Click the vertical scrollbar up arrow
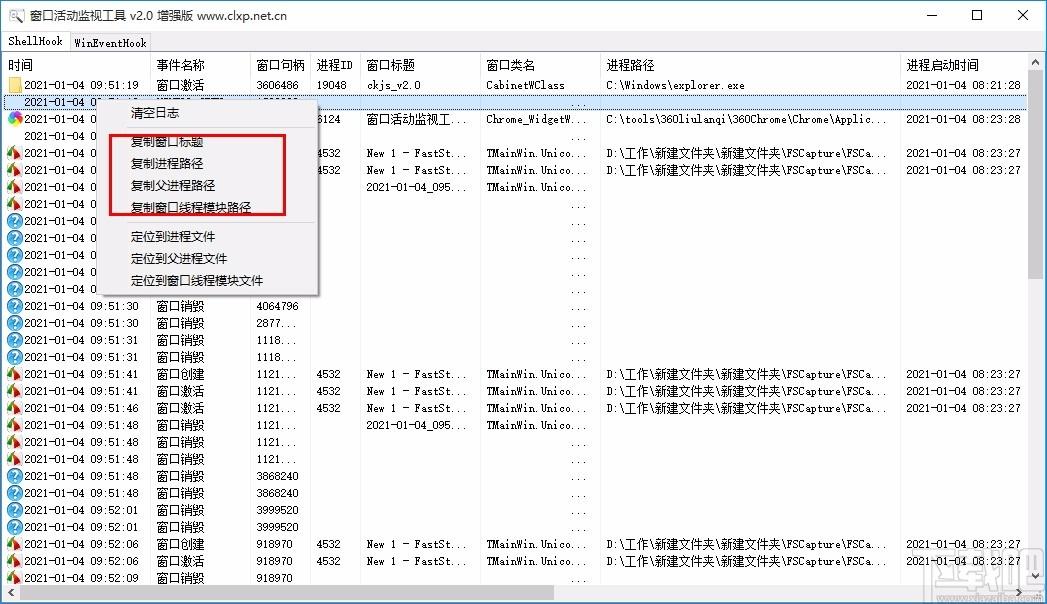Screen dimensions: 1047x604 click(1035, 62)
